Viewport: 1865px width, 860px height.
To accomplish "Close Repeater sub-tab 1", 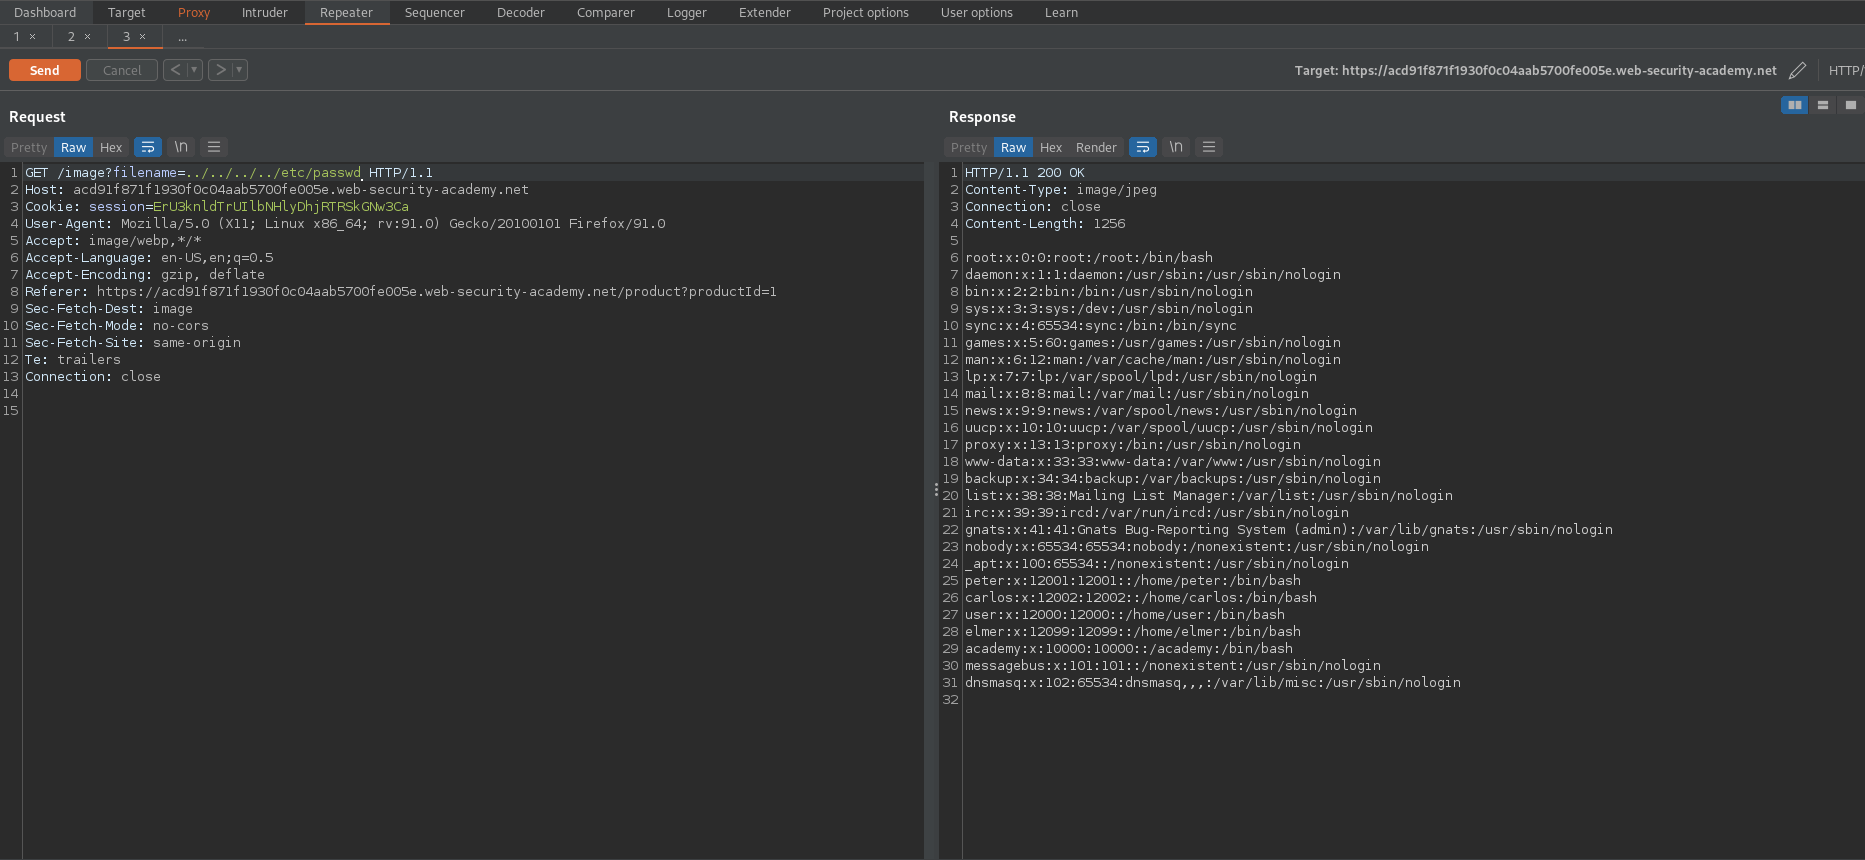I will click(x=32, y=37).
